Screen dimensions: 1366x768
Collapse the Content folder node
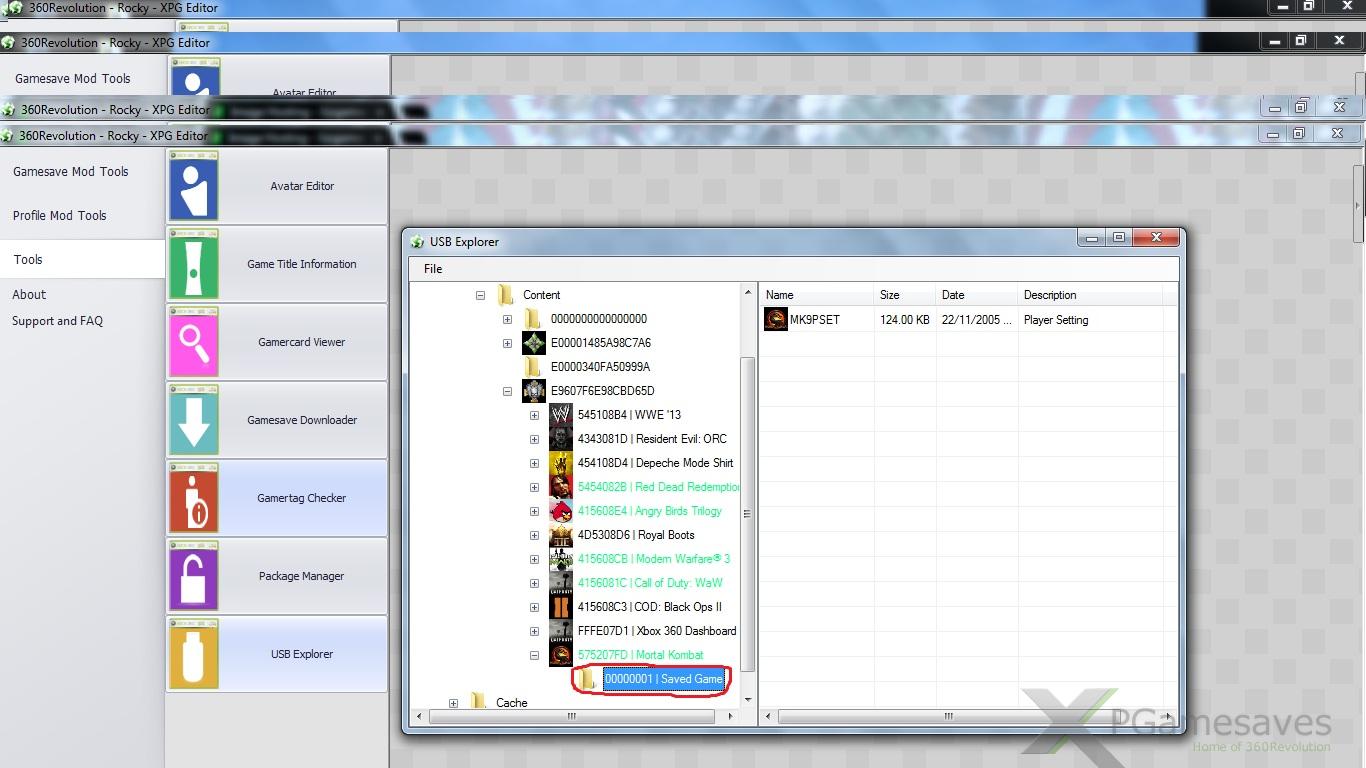click(480, 295)
